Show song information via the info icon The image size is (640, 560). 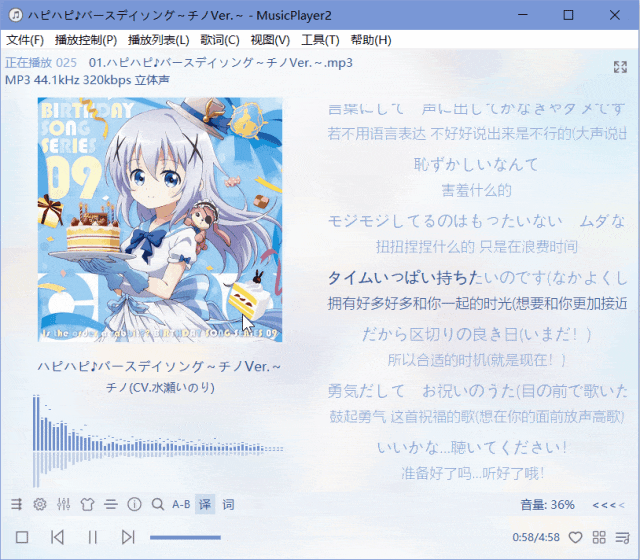(134, 504)
